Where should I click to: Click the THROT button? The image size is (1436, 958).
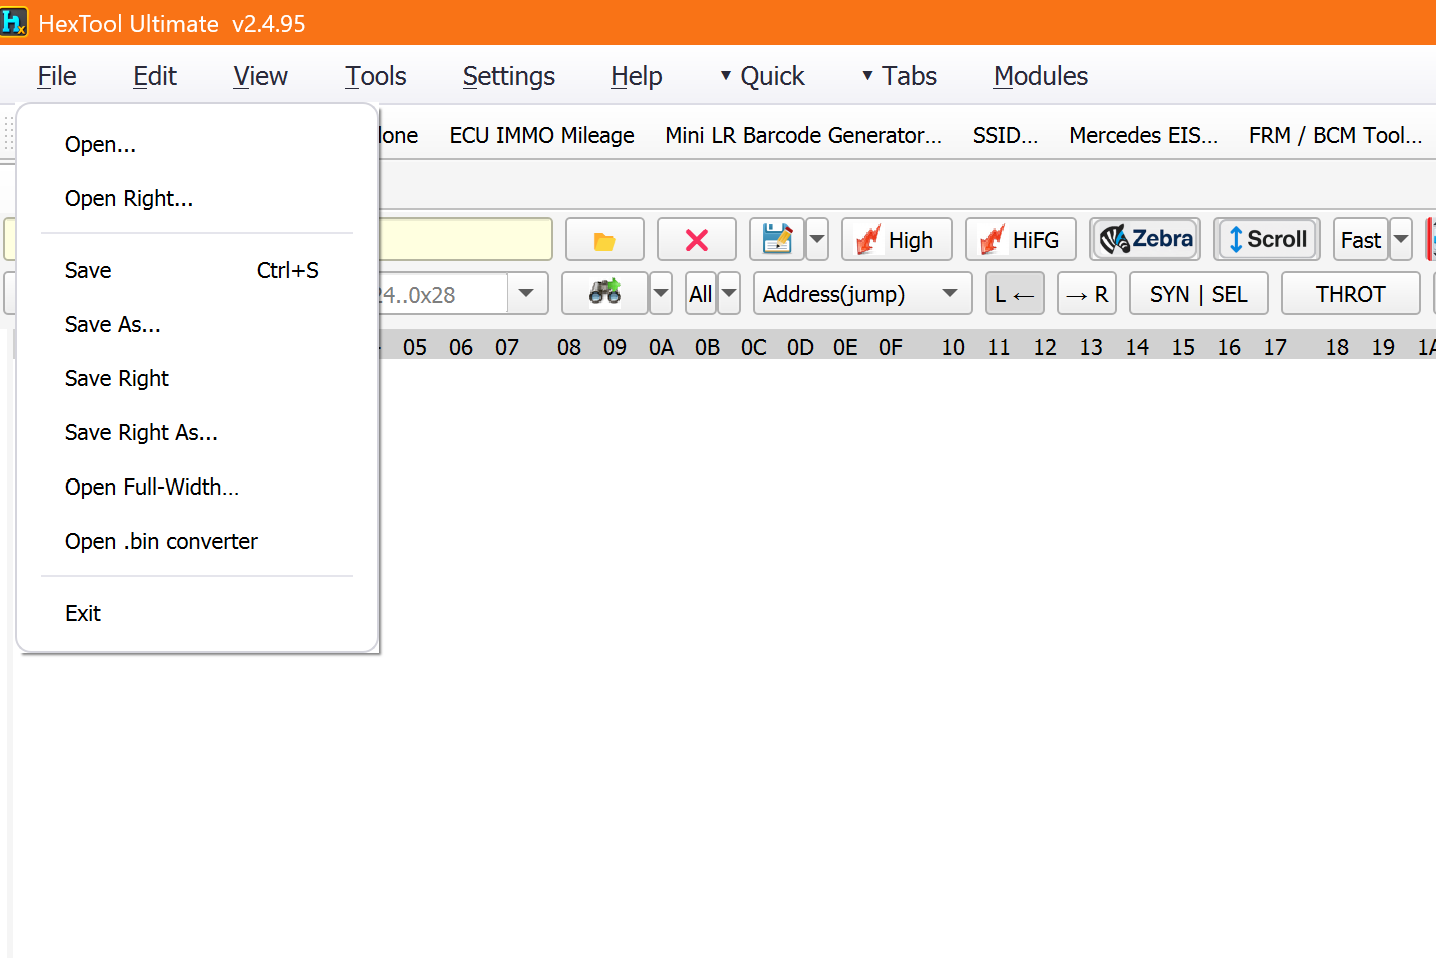1351,294
